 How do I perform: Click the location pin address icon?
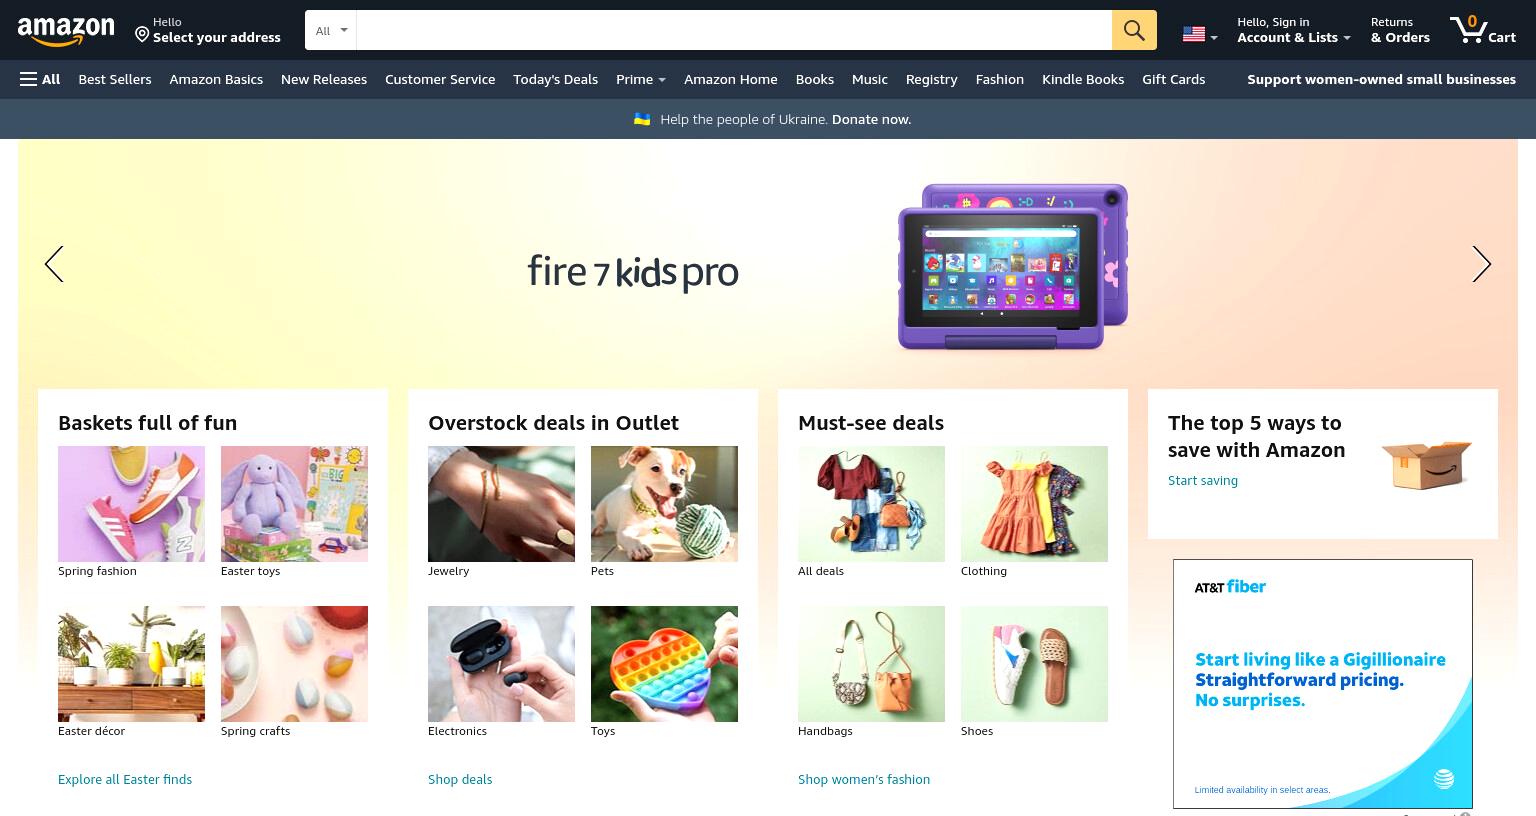[x=142, y=35]
